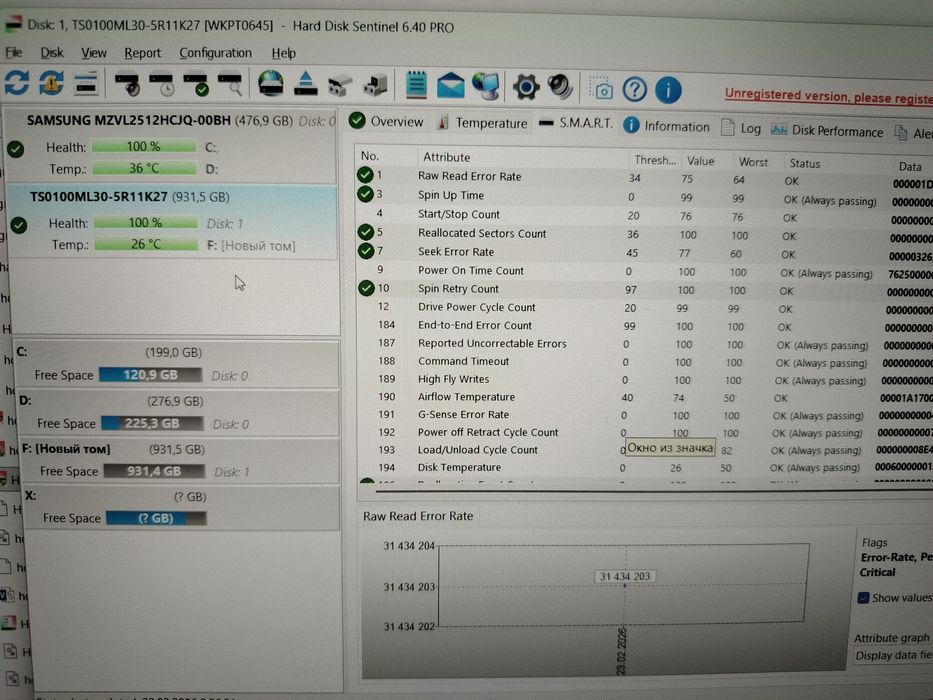This screenshot has height=700, width=933.
Task: Select the G-Sense Error Rate row
Action: point(643,415)
